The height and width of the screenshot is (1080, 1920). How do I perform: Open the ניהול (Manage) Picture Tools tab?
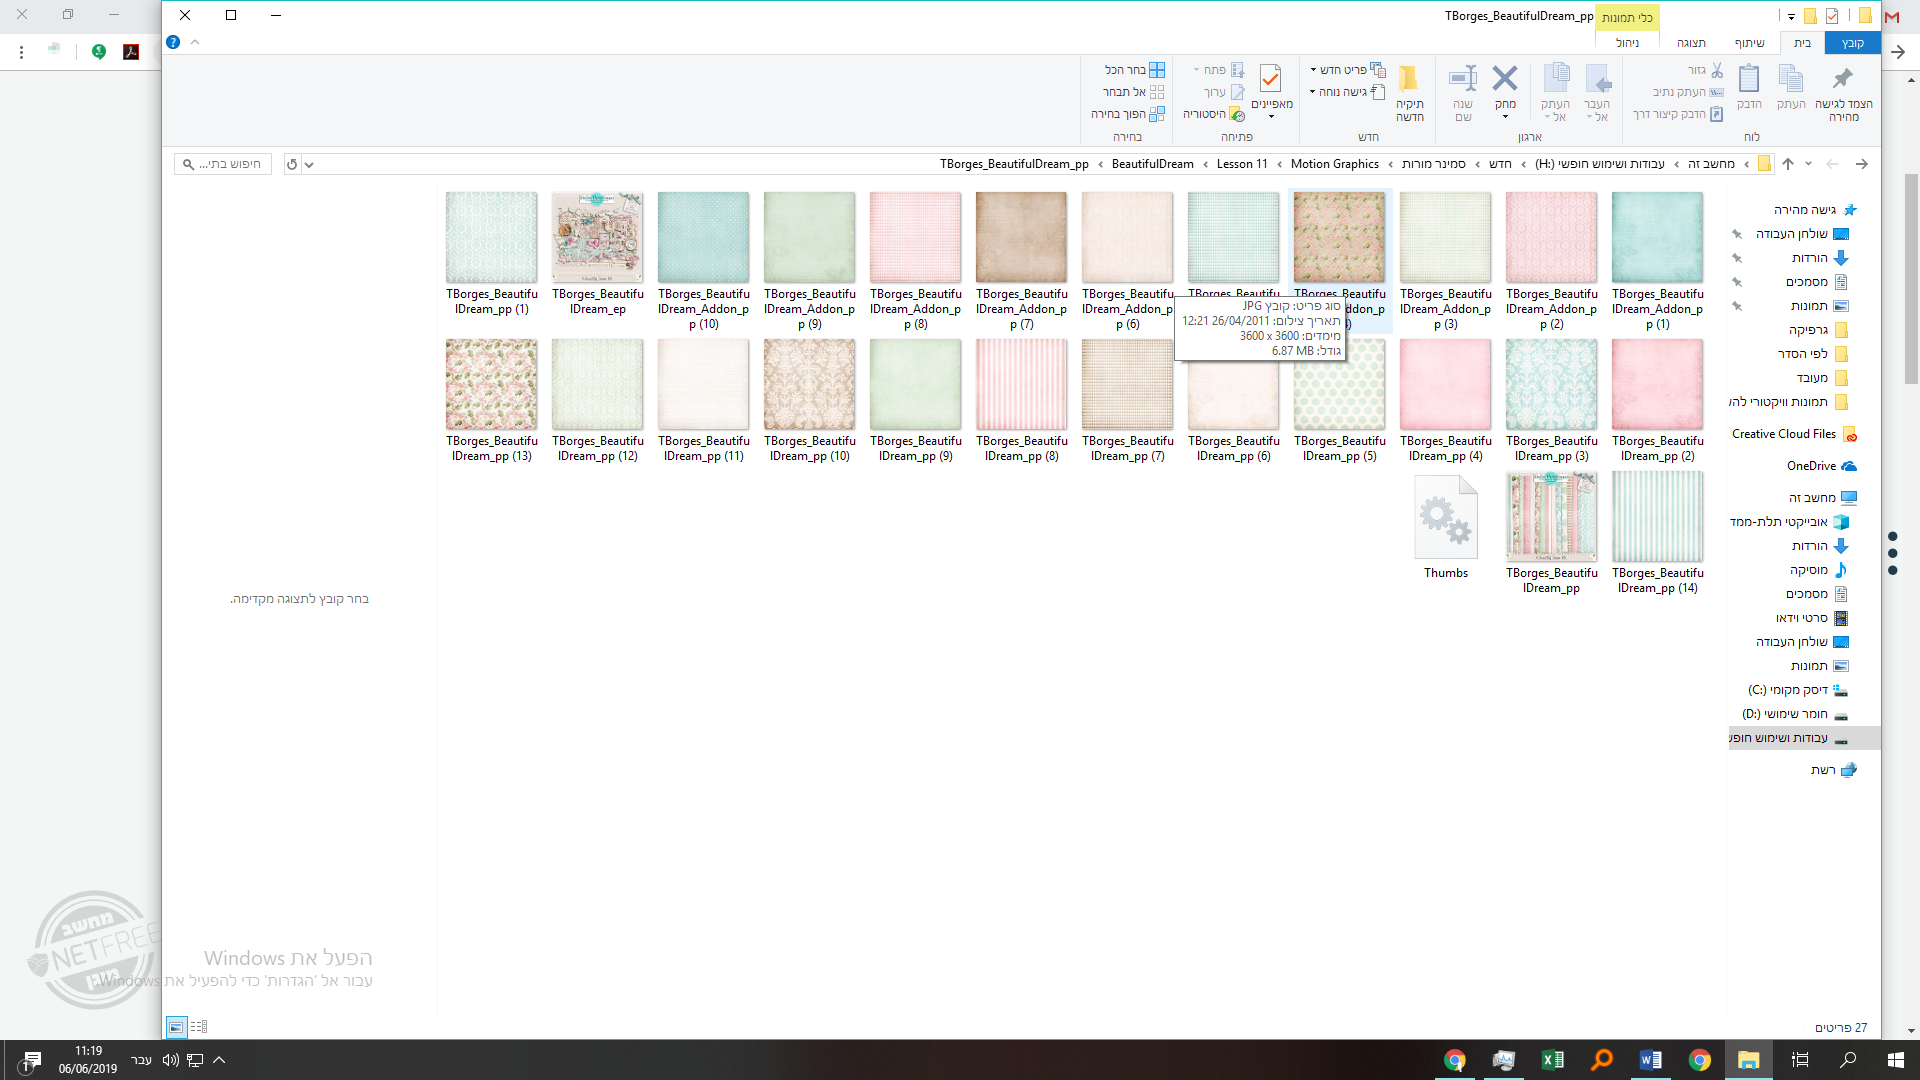[1628, 43]
